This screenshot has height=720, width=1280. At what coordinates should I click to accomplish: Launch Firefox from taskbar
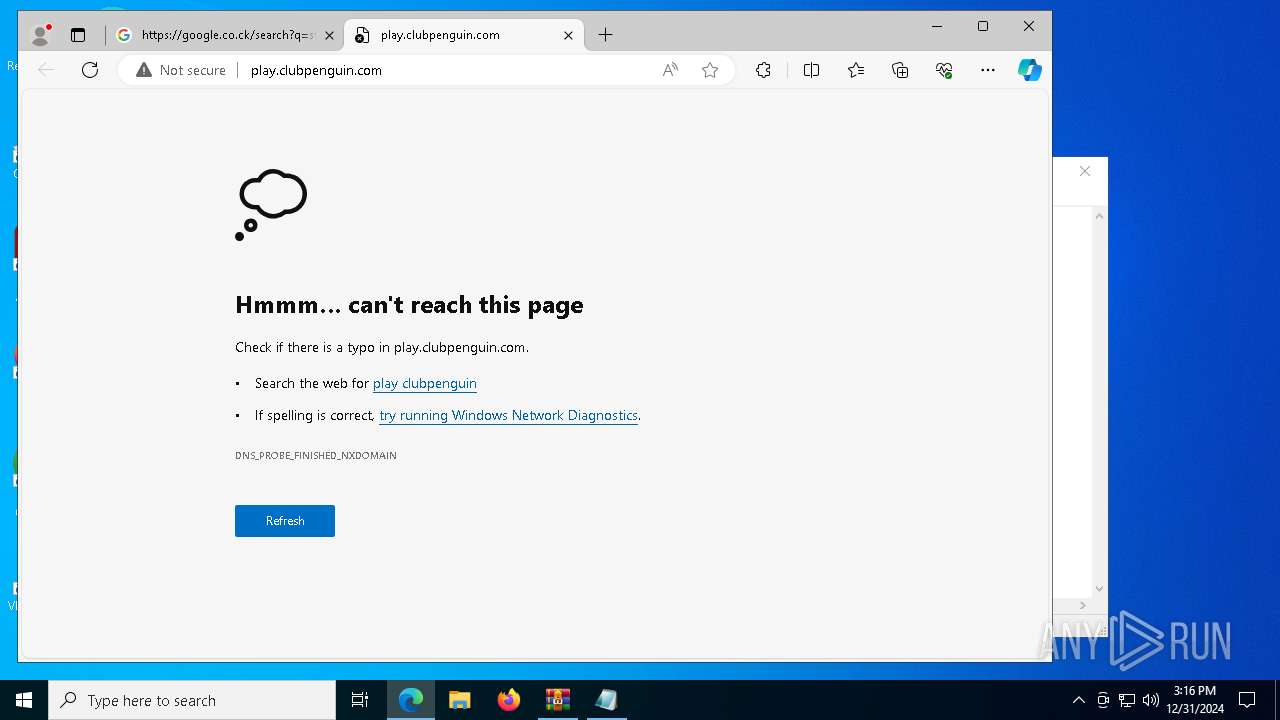pos(509,700)
